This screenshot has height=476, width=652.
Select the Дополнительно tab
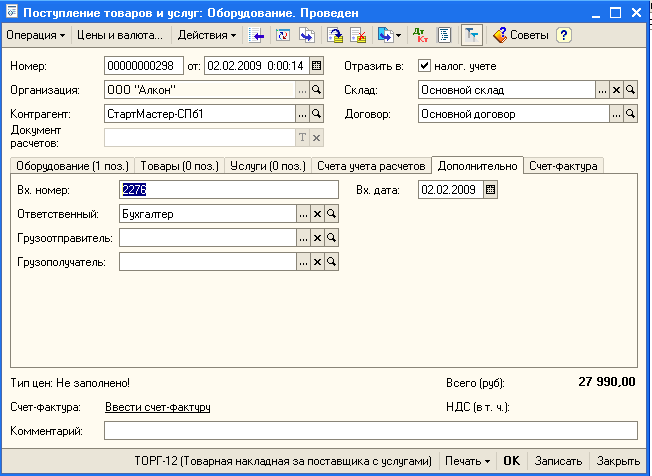(x=477, y=165)
